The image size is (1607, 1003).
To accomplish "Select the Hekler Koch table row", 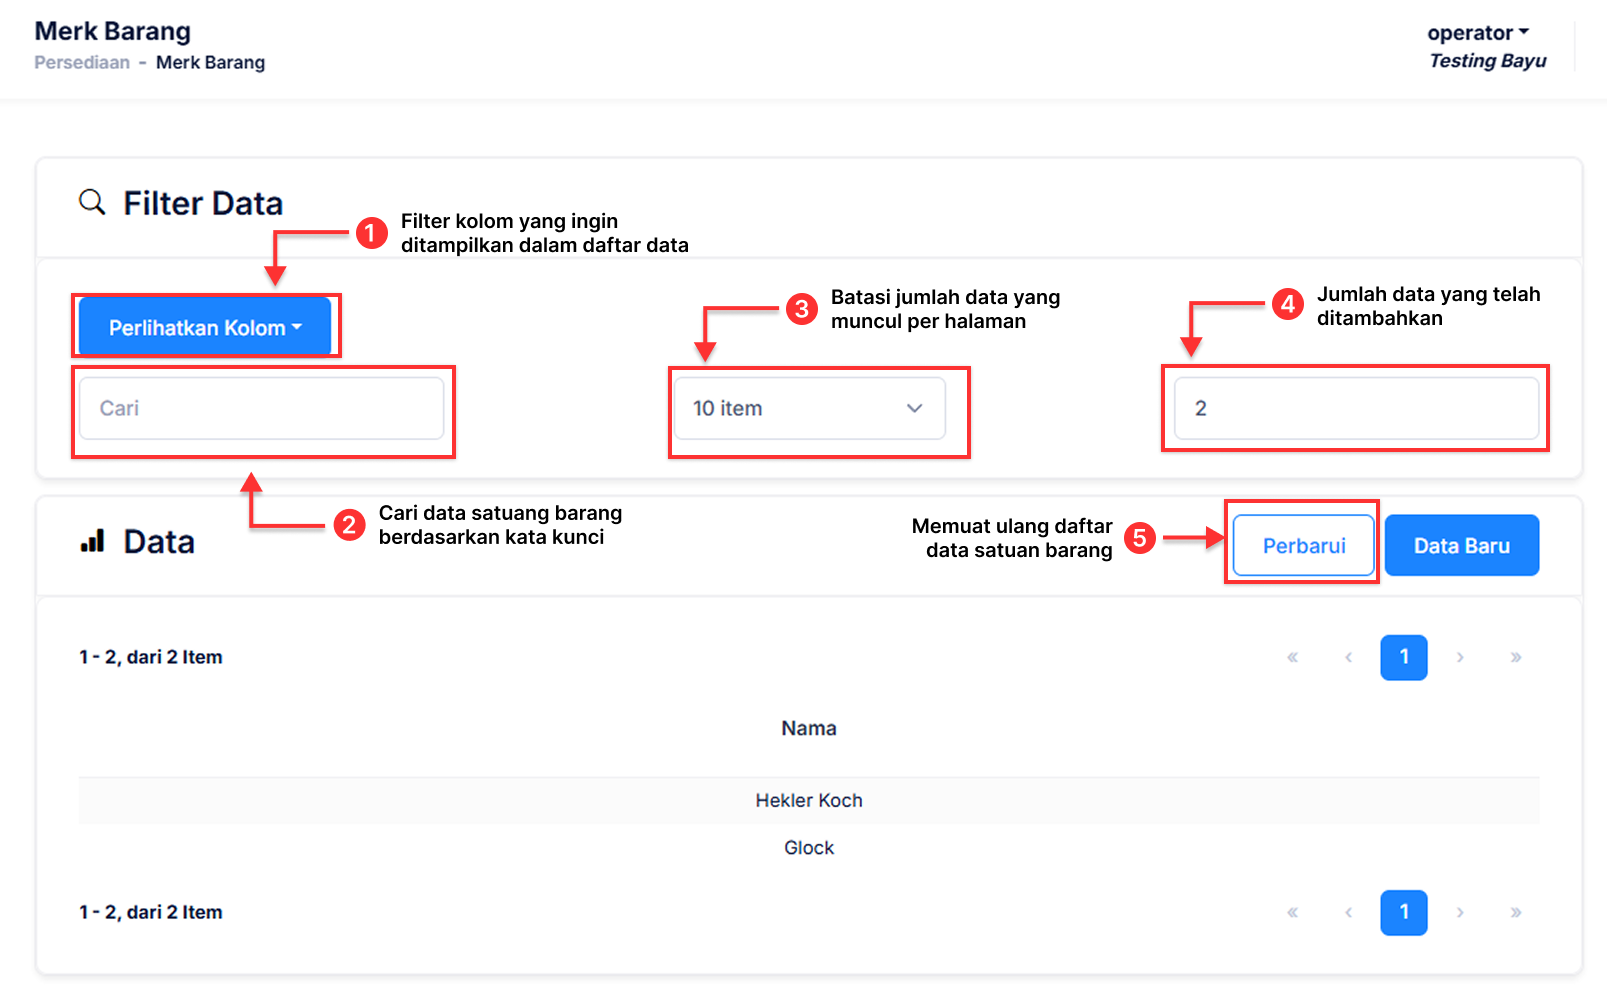I will click(x=808, y=800).
